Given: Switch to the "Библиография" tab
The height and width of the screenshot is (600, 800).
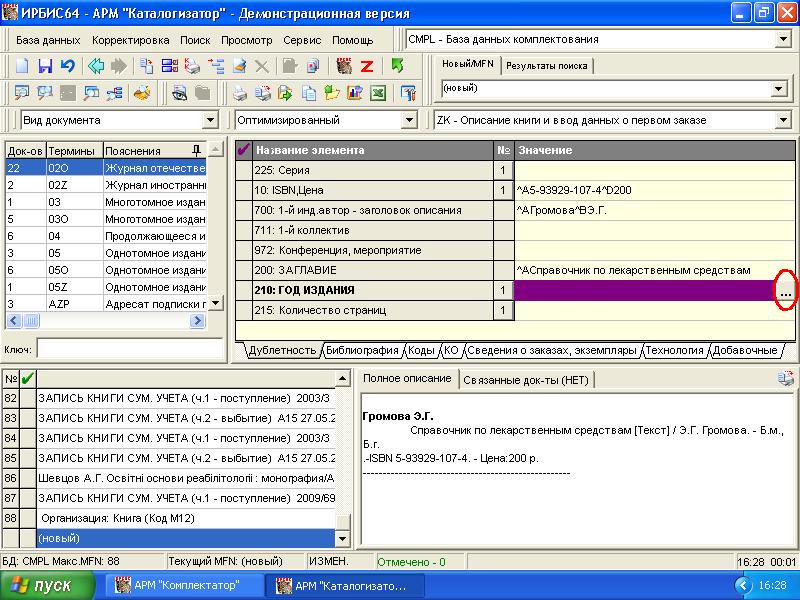Looking at the screenshot, I should 361,350.
